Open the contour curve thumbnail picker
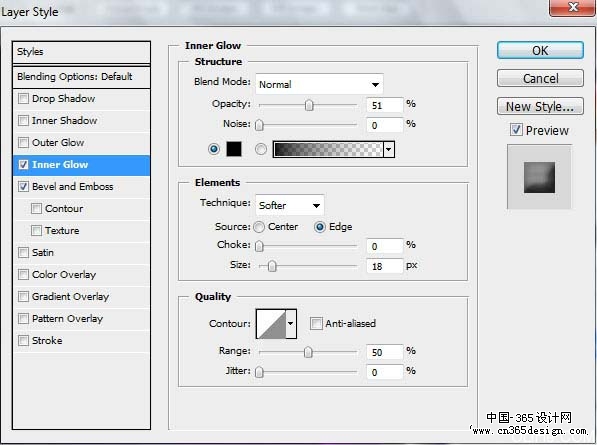 tap(271, 324)
